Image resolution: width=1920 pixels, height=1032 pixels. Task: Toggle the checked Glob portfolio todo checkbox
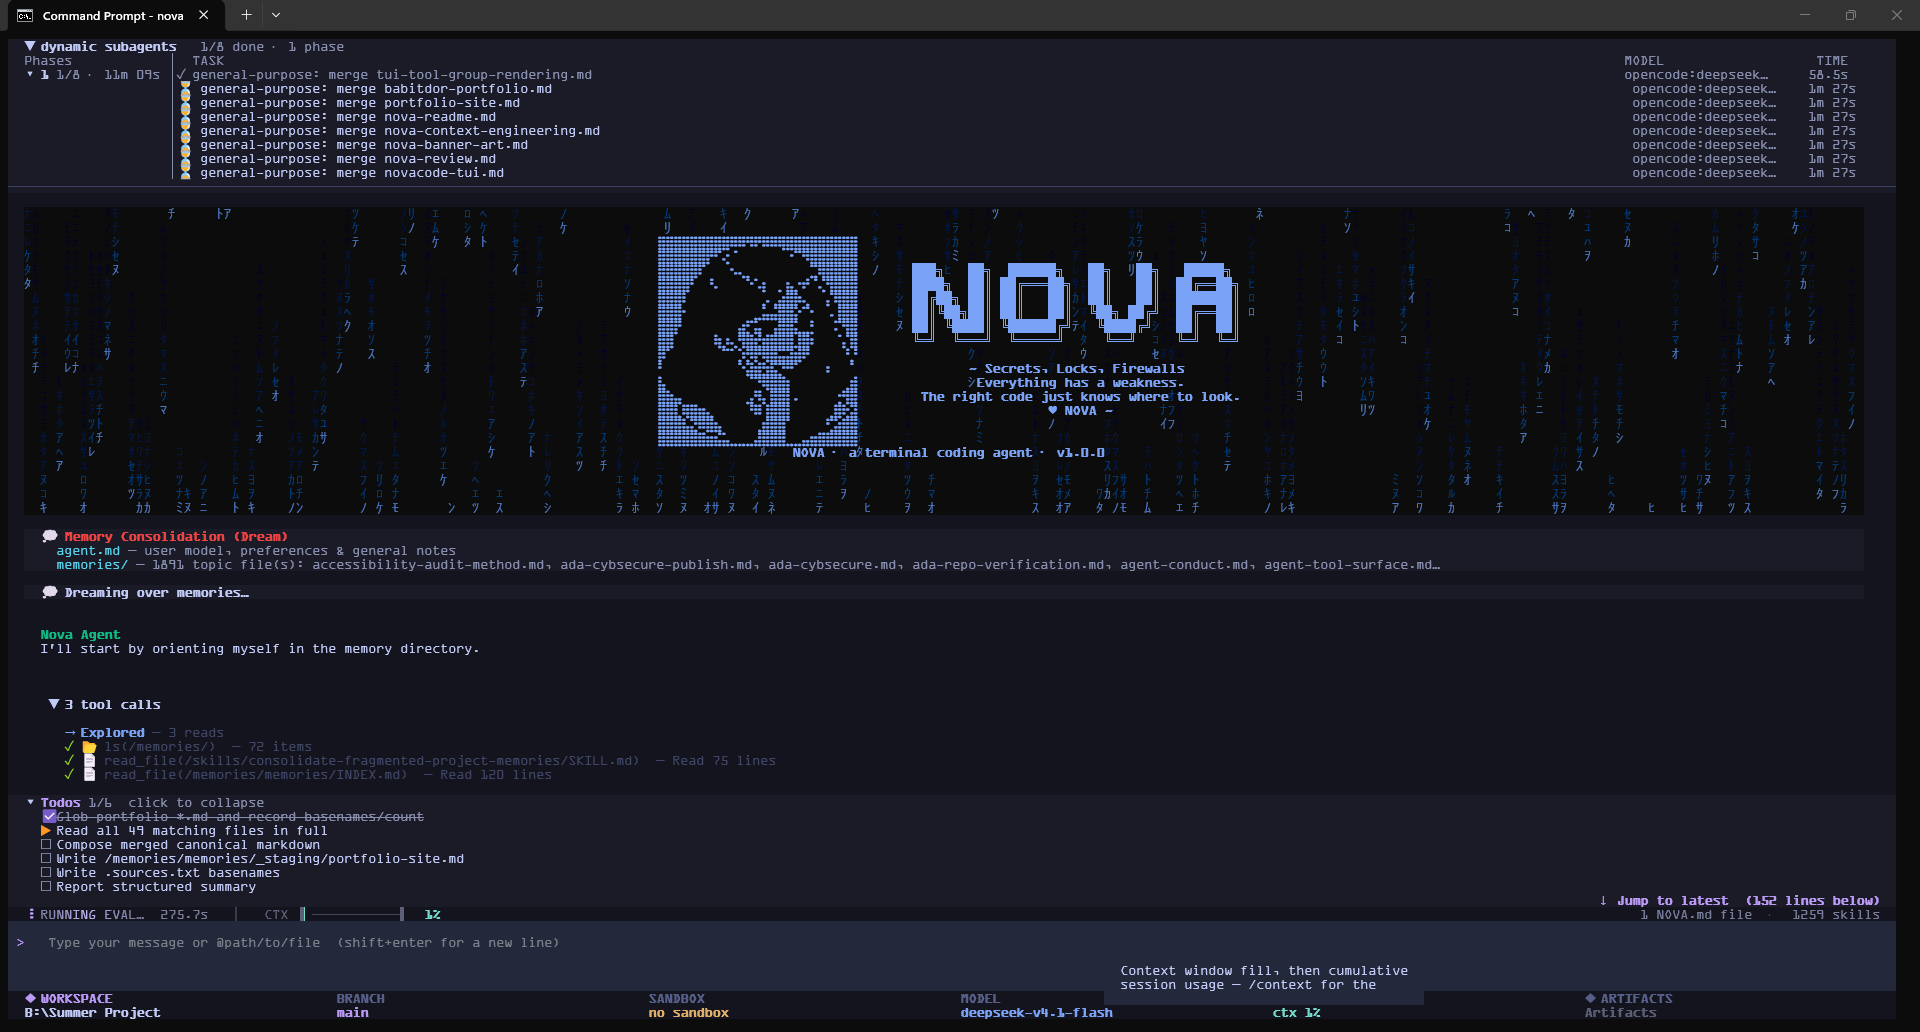[x=49, y=817]
